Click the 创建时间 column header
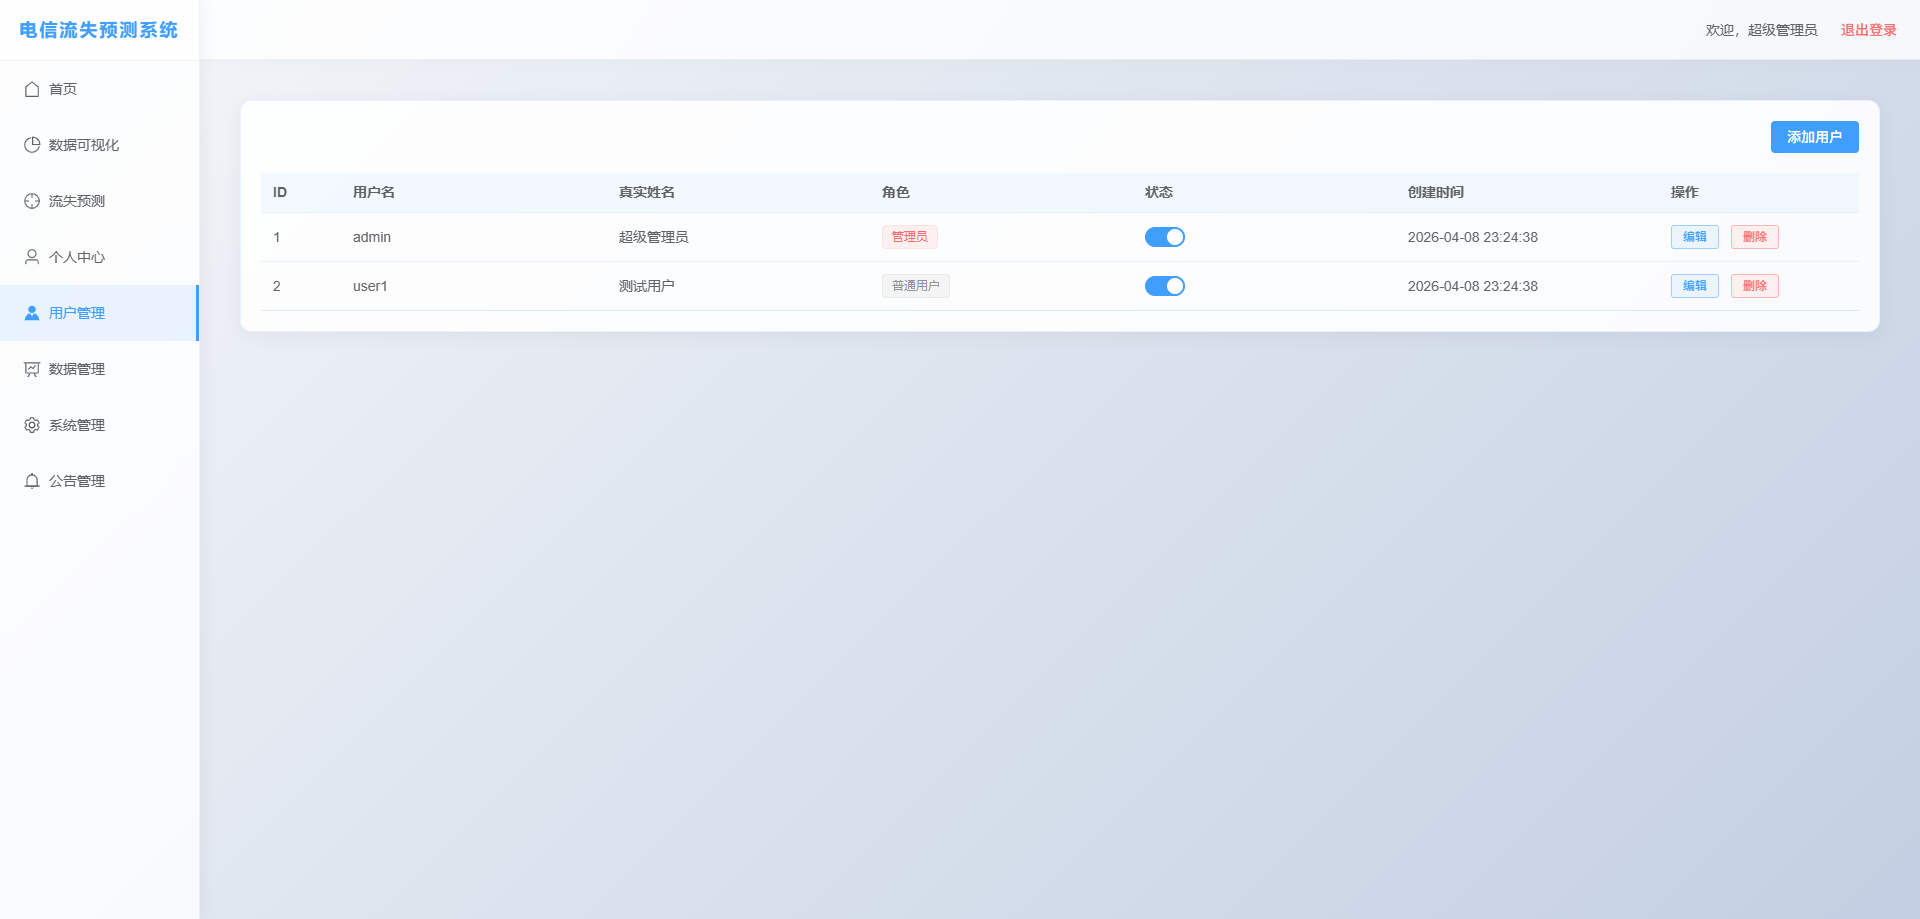The height and width of the screenshot is (919, 1920). (x=1435, y=192)
